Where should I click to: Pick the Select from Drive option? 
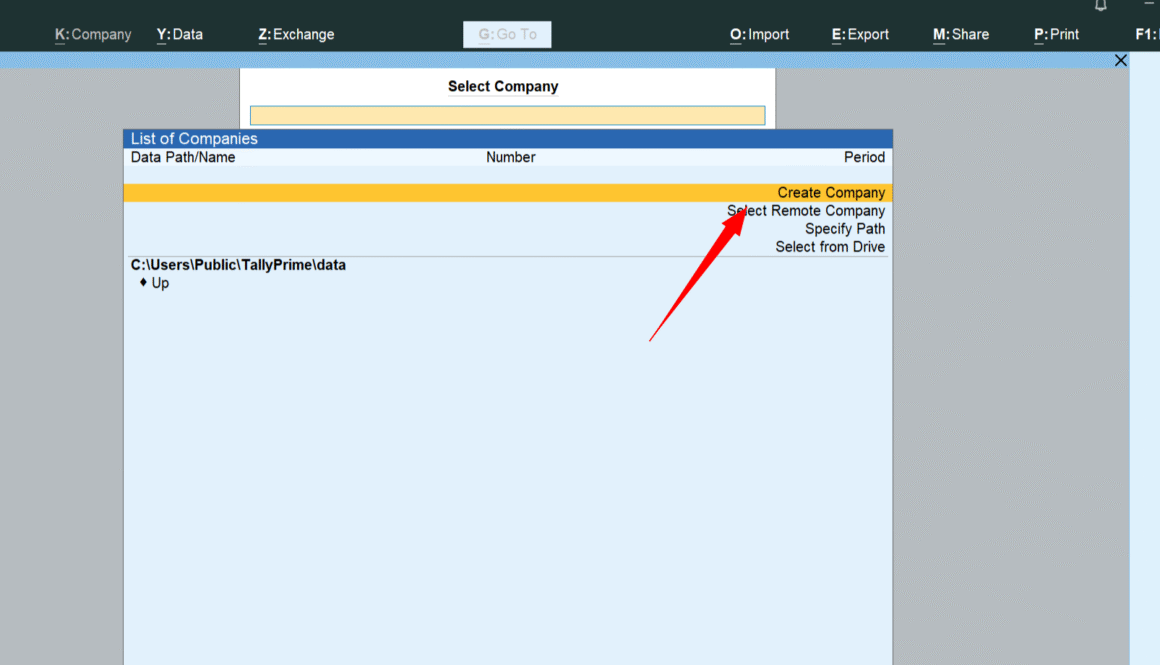pyautogui.click(x=830, y=247)
